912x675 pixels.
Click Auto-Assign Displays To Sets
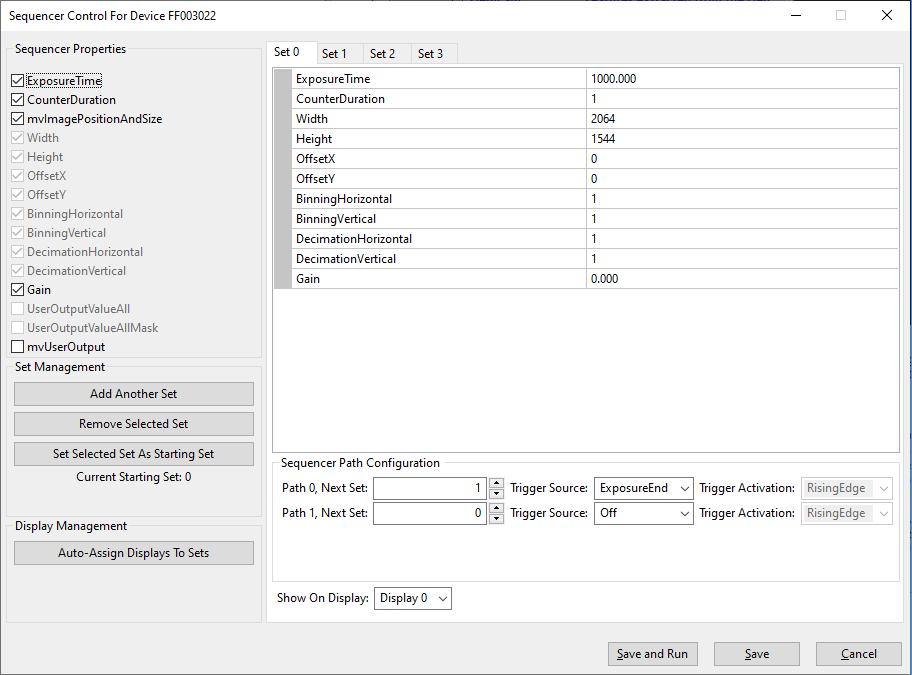[x=134, y=553]
